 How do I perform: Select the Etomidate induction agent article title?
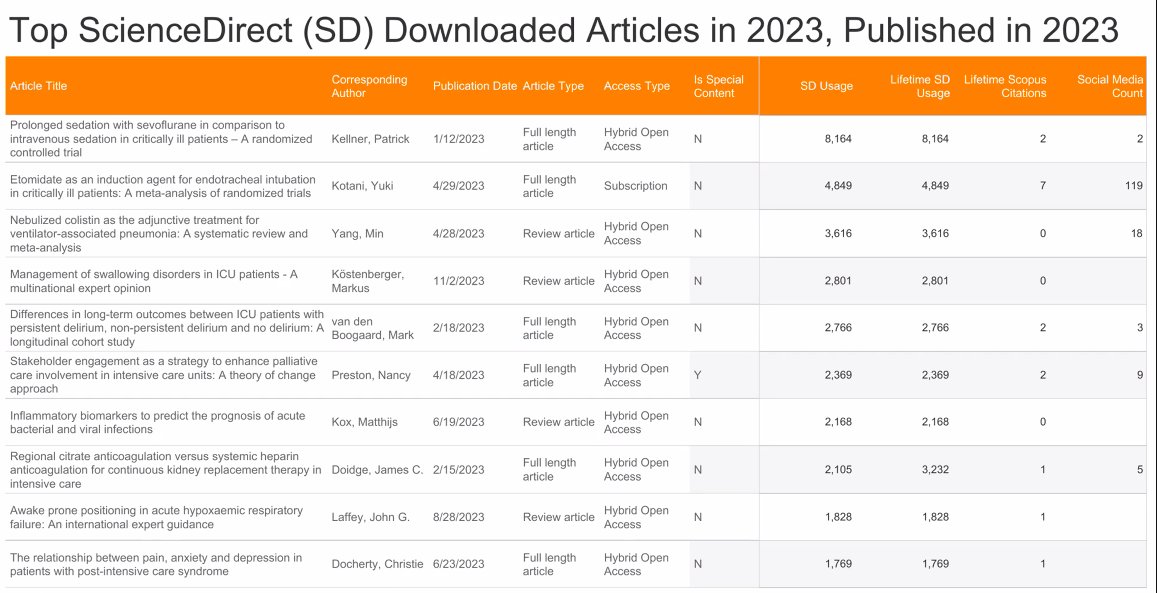coord(162,186)
